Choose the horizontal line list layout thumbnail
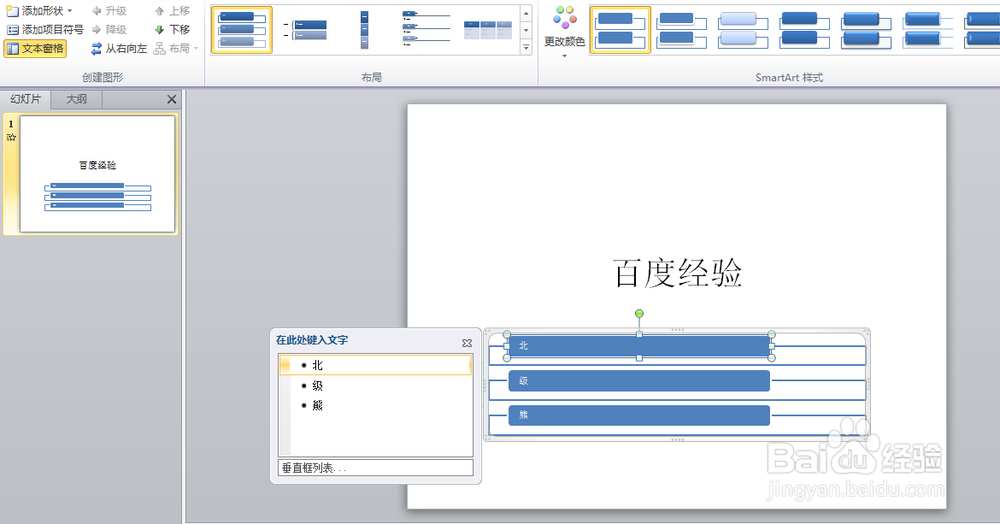 [x=425, y=30]
